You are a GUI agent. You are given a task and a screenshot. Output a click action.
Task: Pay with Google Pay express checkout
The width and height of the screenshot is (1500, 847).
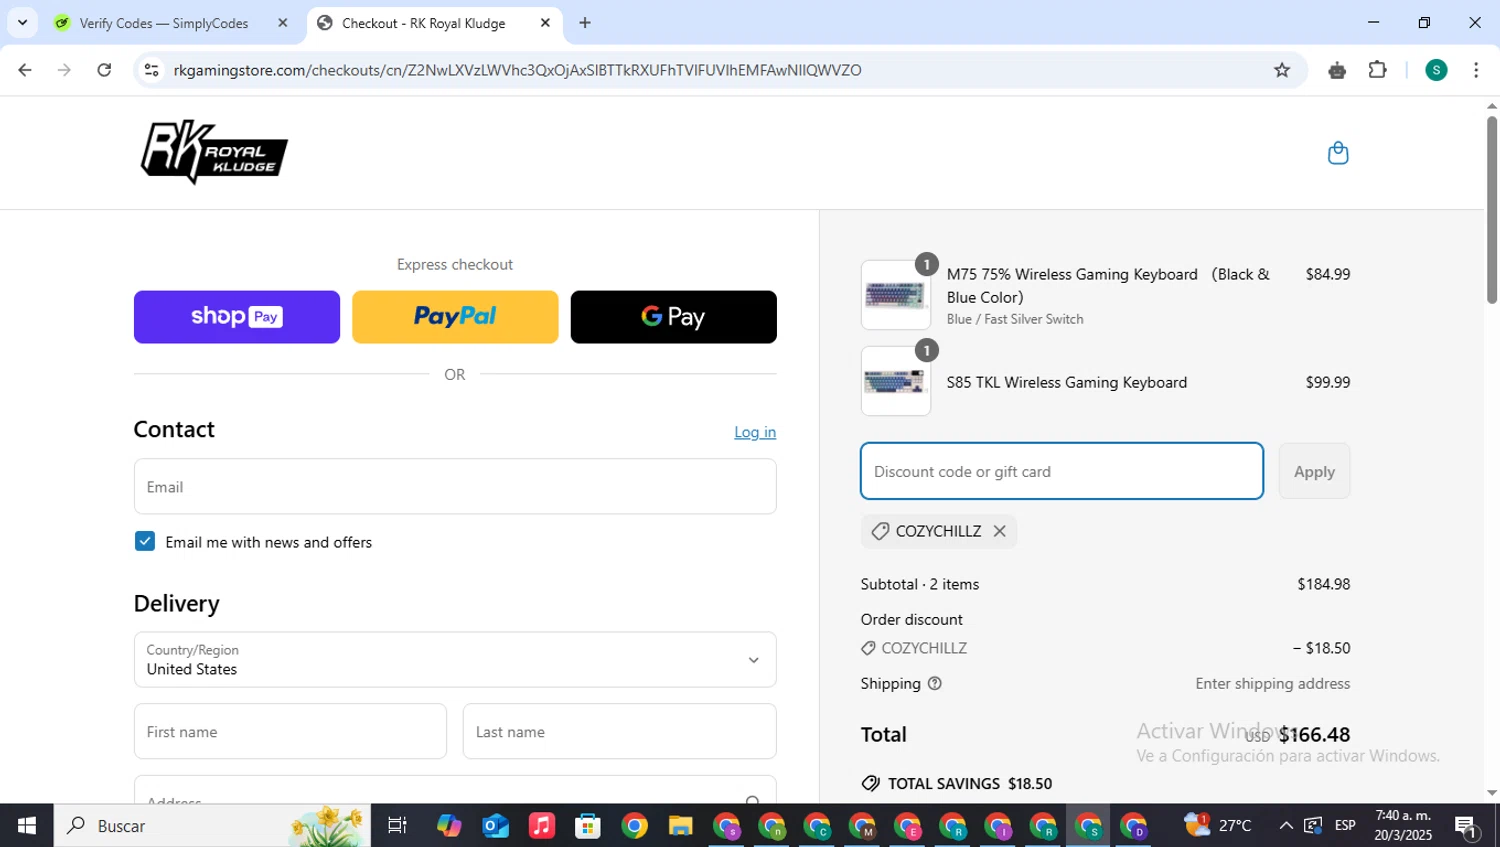tap(673, 317)
